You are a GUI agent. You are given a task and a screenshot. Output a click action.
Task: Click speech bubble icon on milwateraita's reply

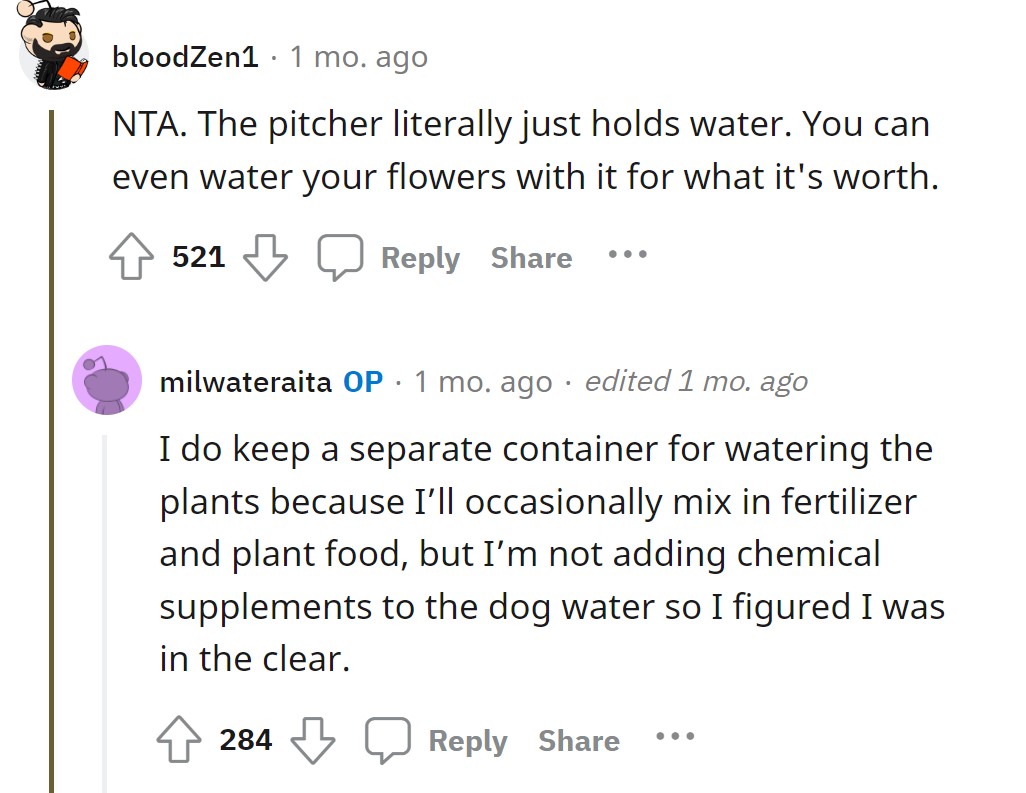(x=388, y=740)
